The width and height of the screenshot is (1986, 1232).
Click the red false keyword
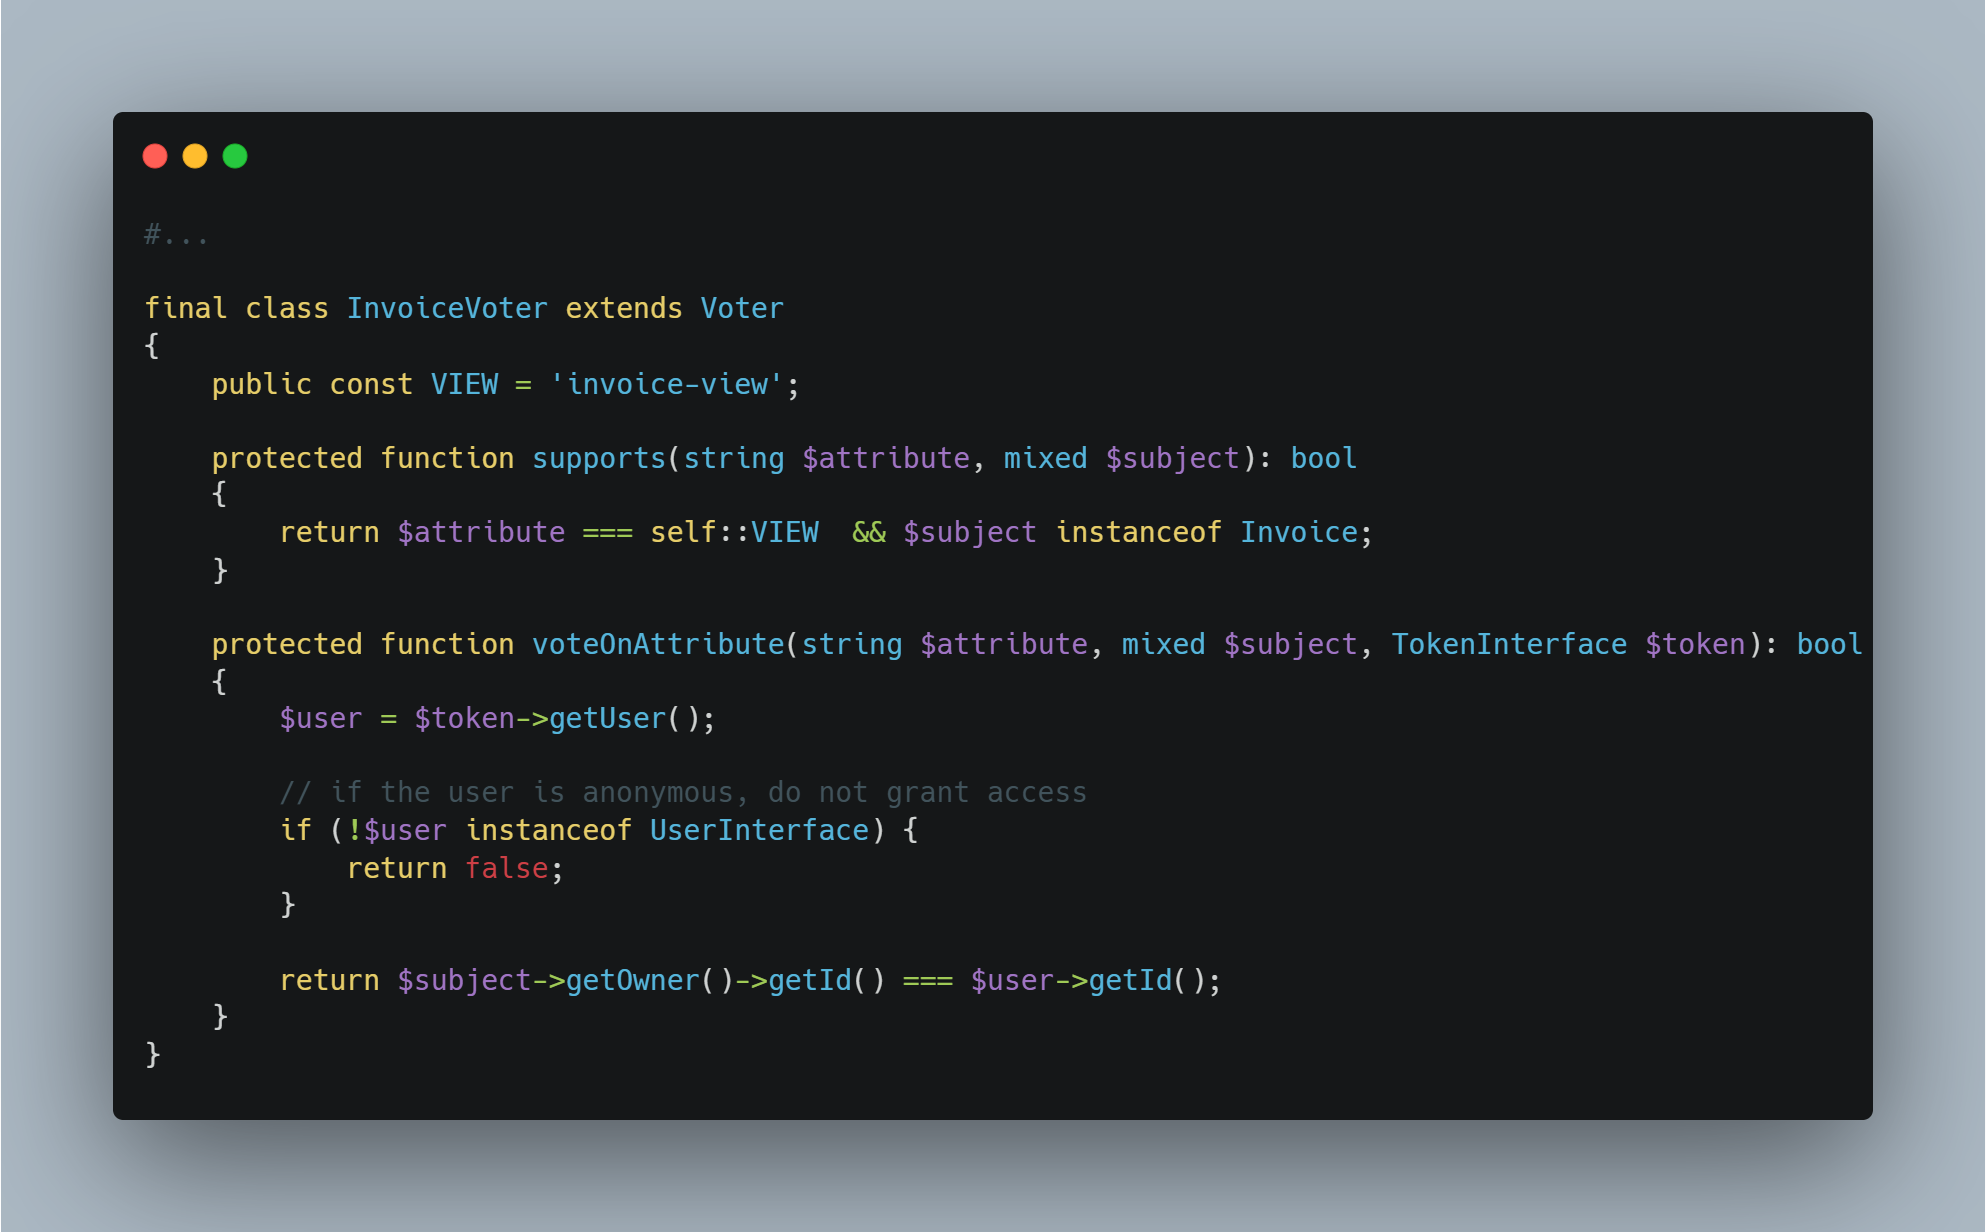(x=506, y=868)
